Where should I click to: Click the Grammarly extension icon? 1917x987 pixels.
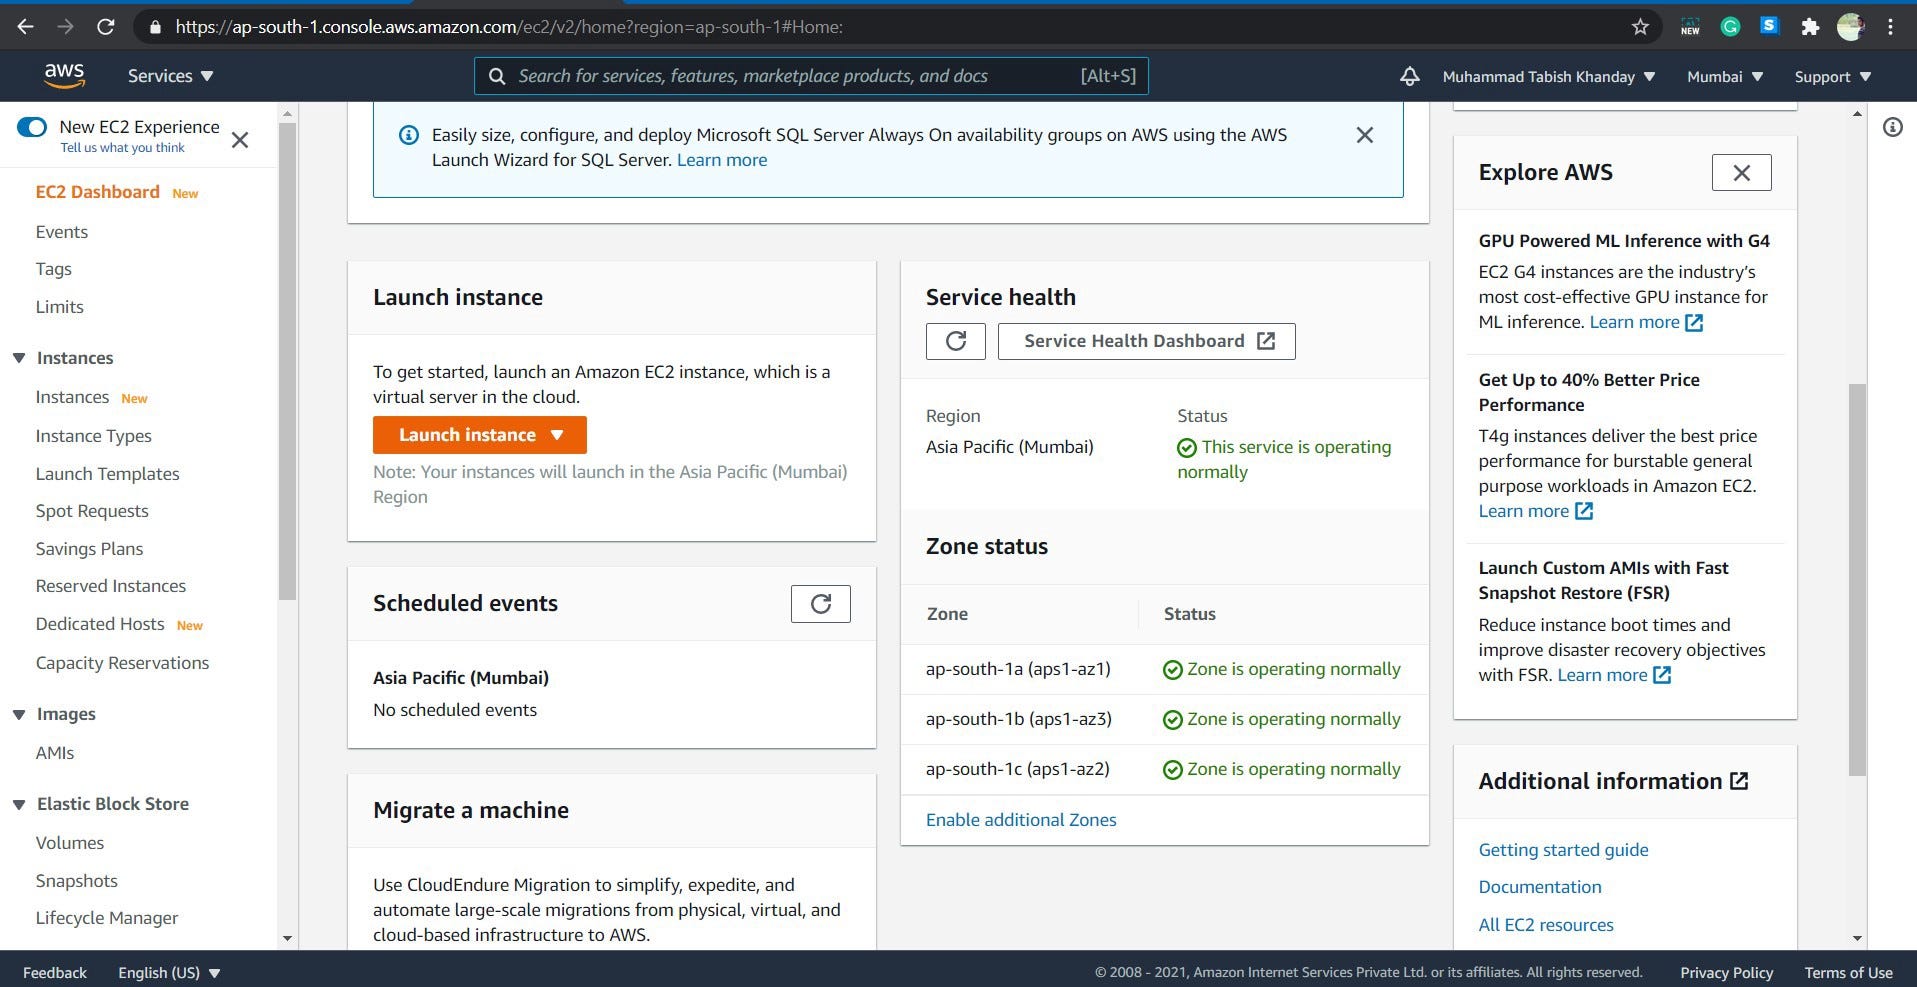tap(1730, 27)
